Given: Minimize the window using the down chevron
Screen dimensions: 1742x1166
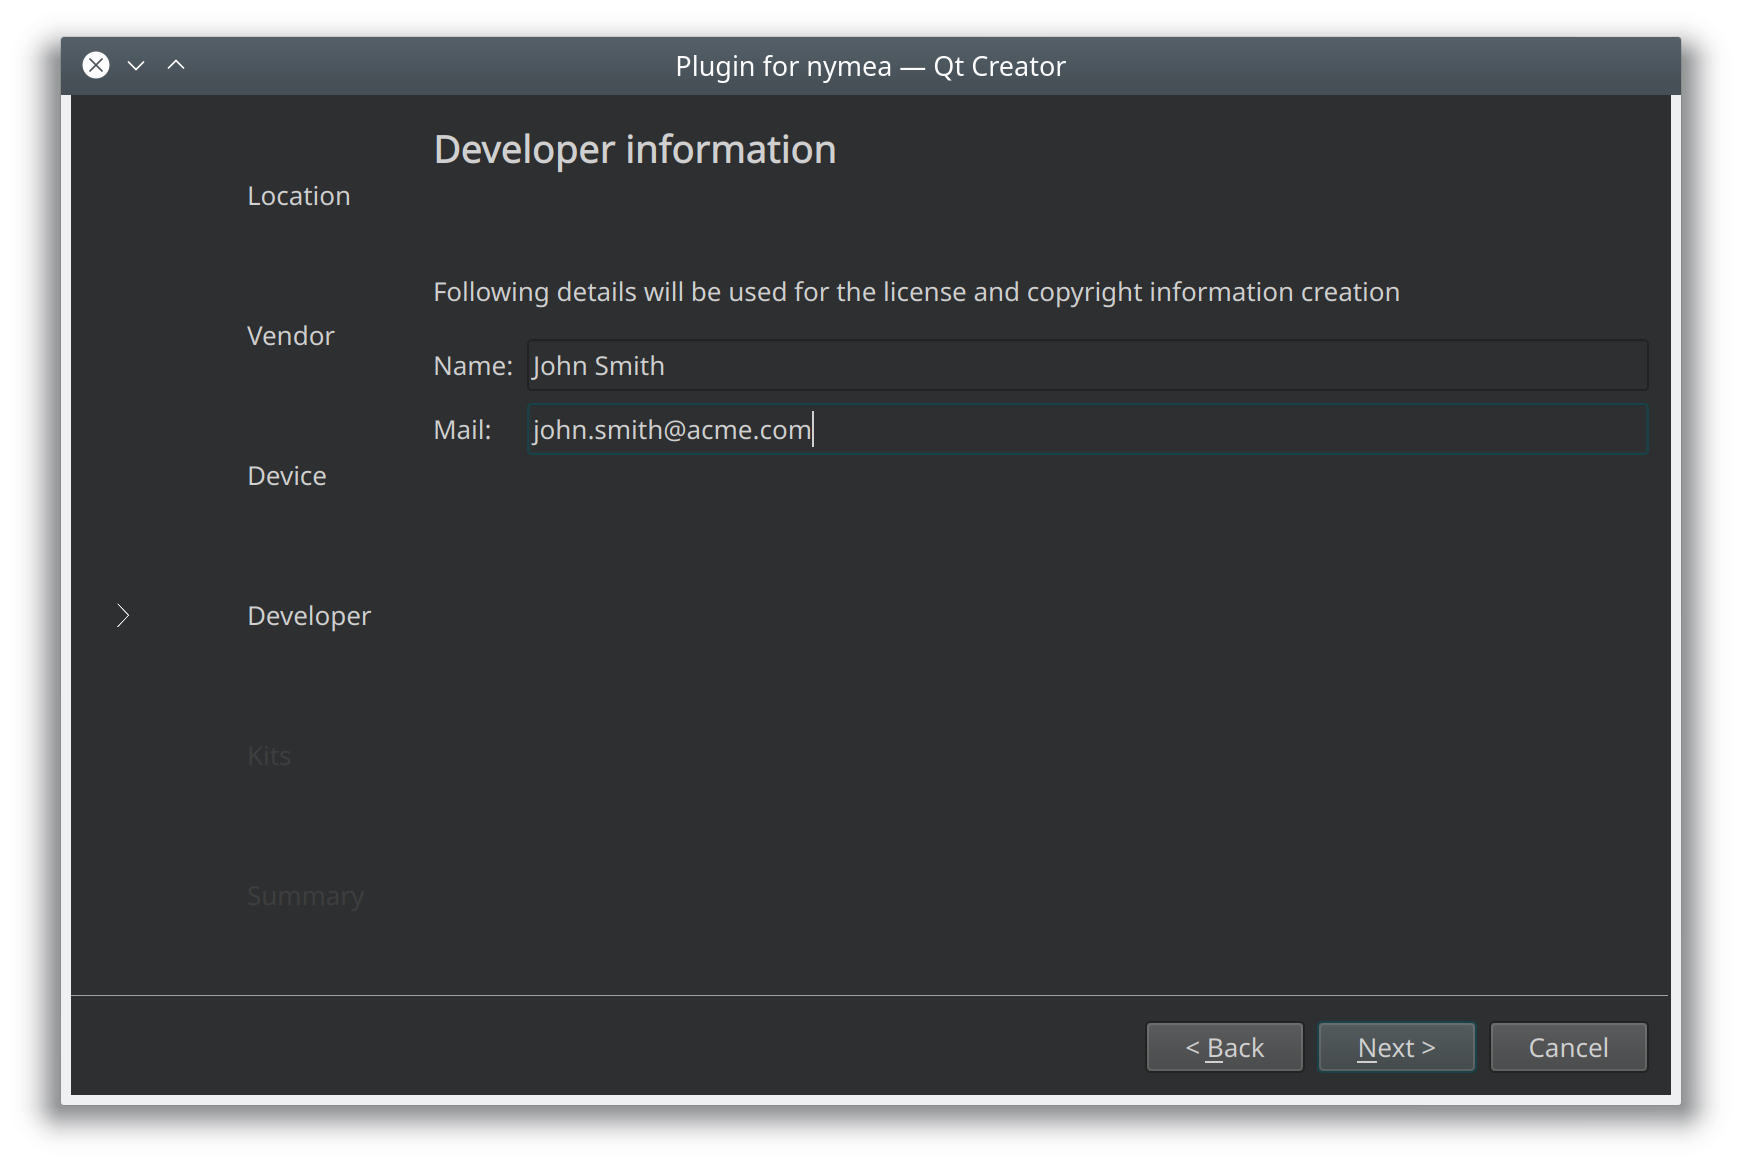Looking at the screenshot, I should 136,66.
